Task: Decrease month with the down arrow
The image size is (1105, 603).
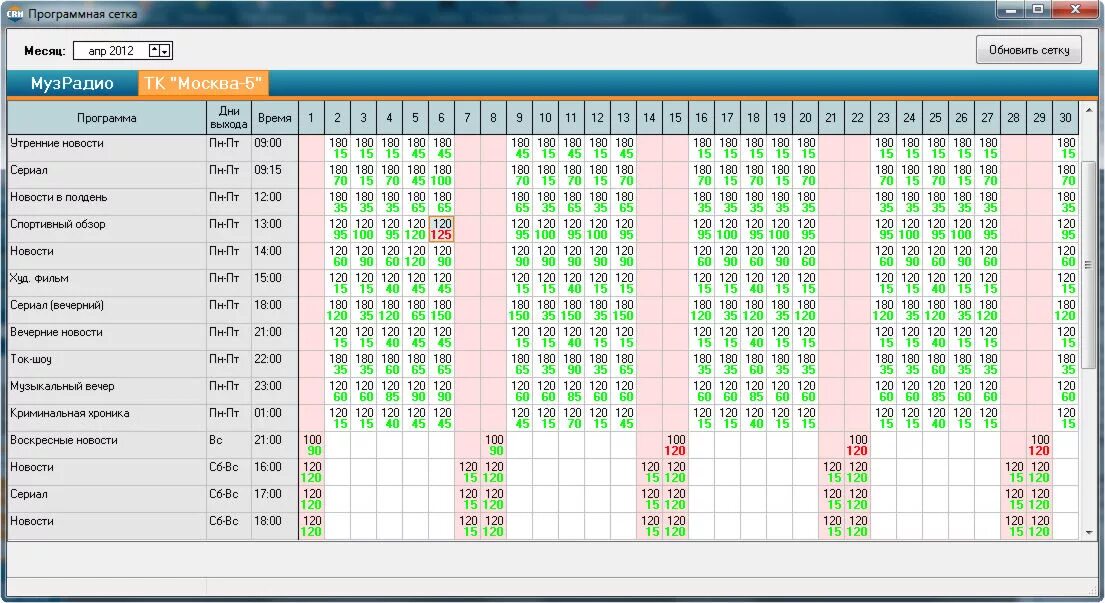Action: (x=164, y=51)
